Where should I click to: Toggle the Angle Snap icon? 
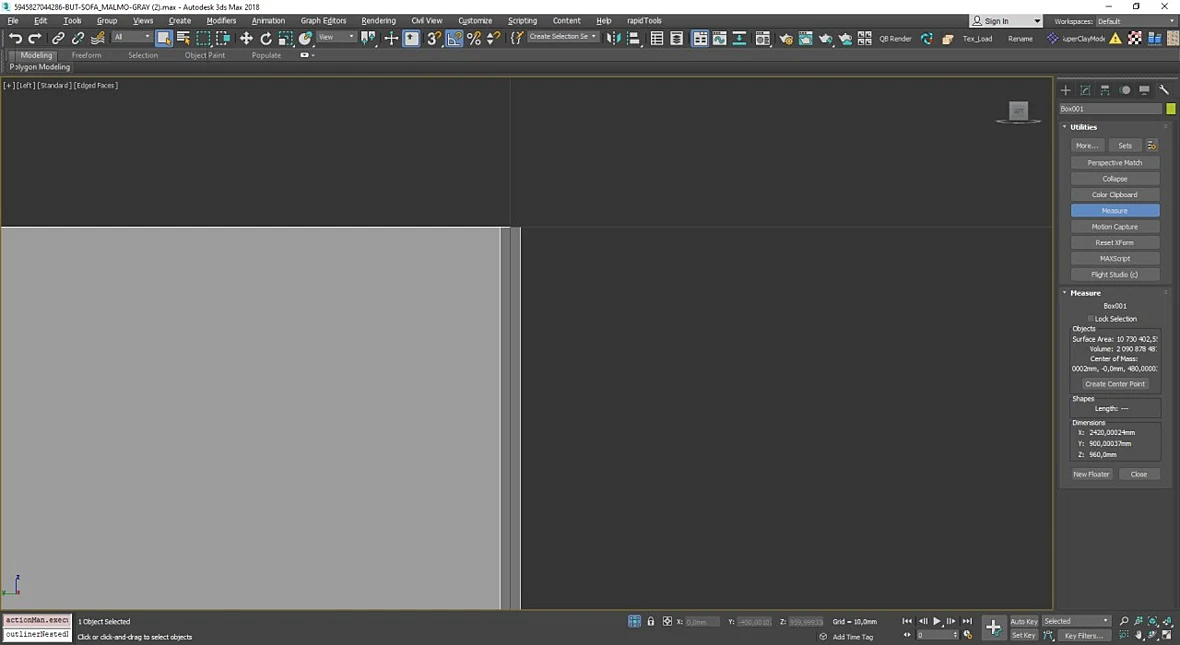point(454,38)
